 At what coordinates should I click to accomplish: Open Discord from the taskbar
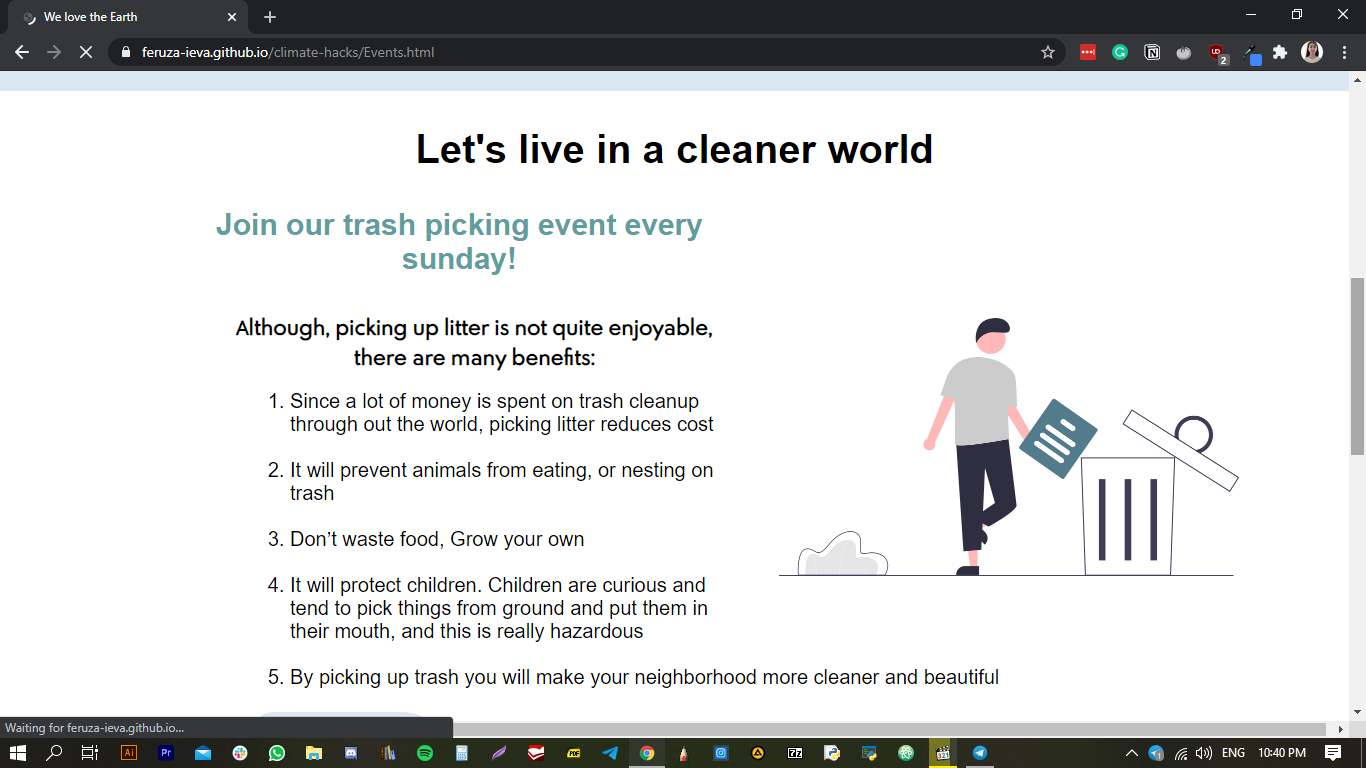(x=351, y=753)
